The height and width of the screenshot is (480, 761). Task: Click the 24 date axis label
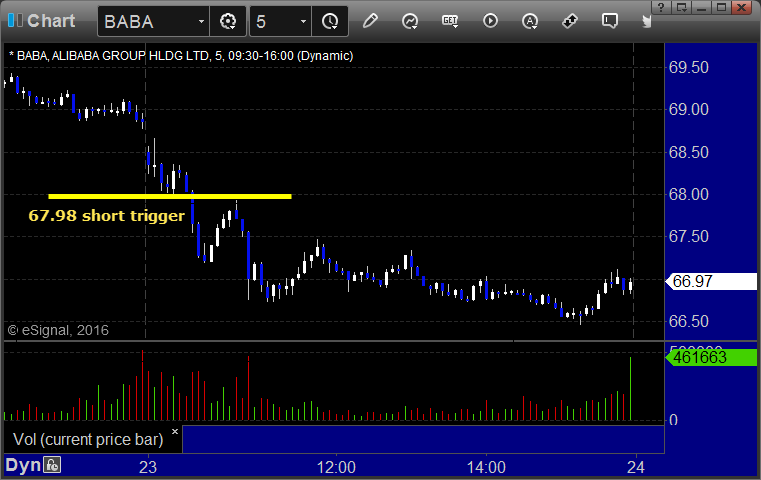pyautogui.click(x=635, y=467)
